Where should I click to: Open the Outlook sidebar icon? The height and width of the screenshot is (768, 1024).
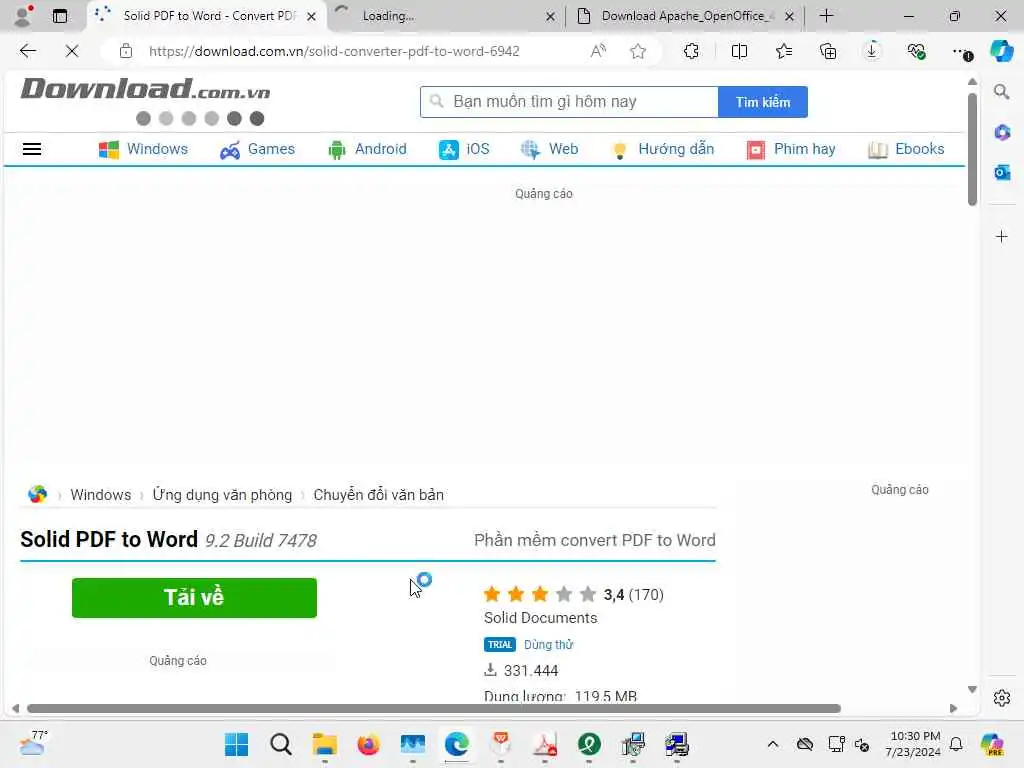(1002, 172)
